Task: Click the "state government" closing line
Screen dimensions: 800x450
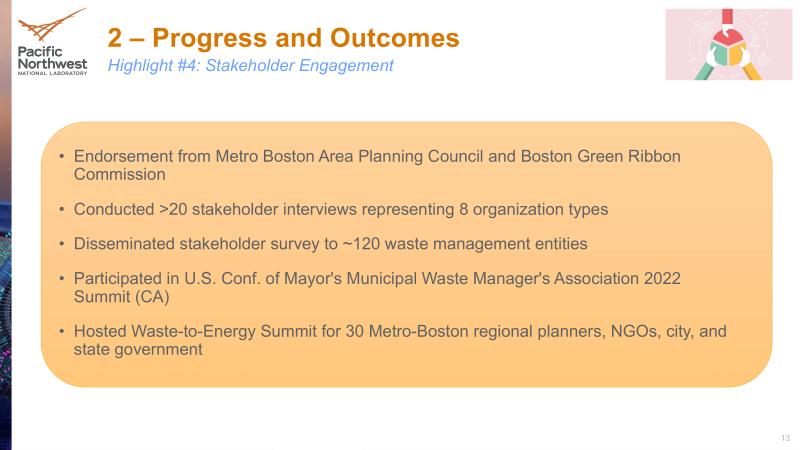Action: pyautogui.click(x=138, y=348)
